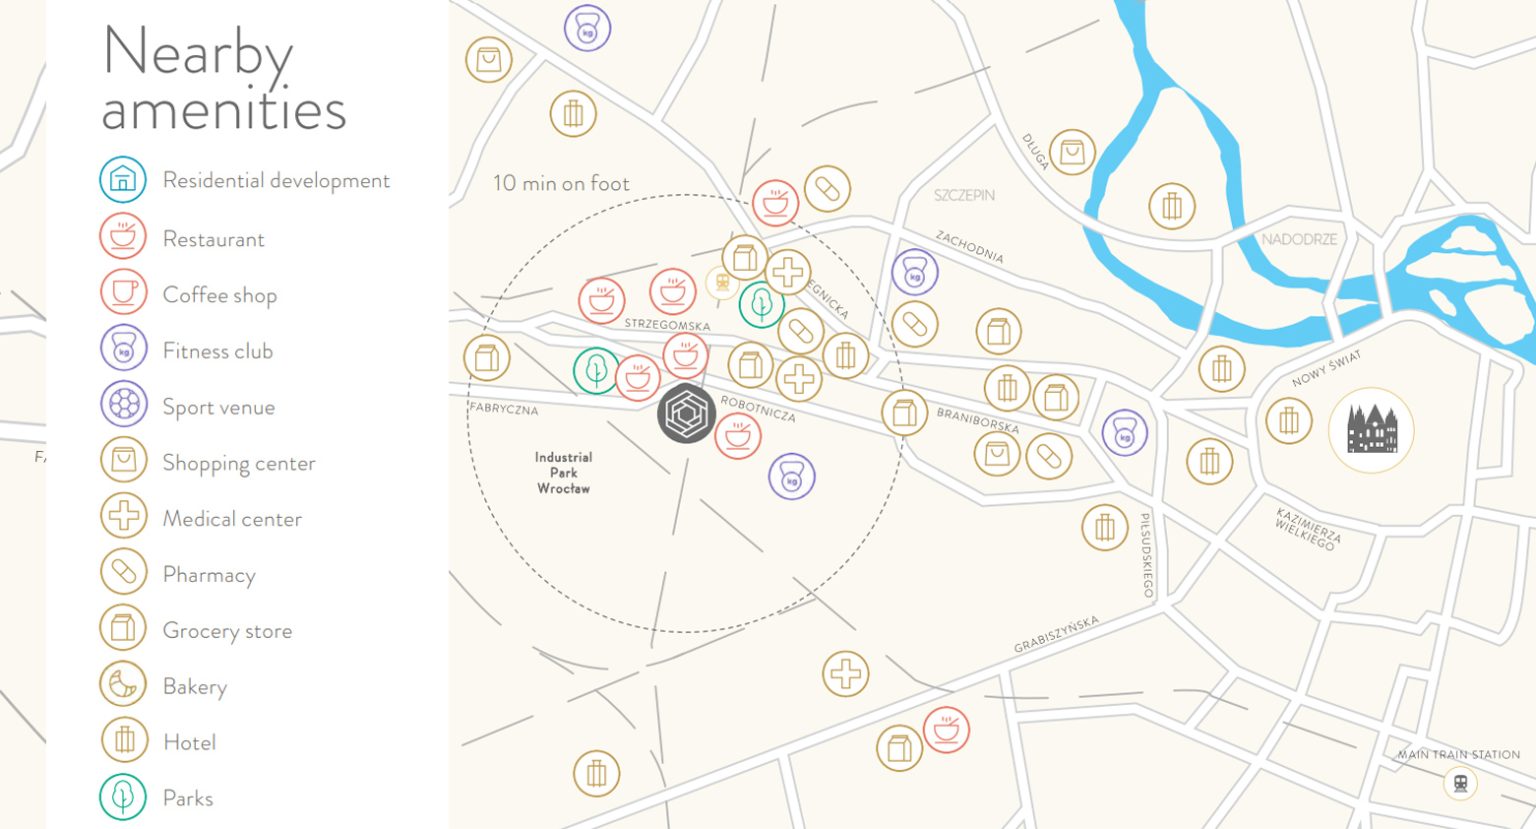Select the Bakery croissant legend icon

123,684
